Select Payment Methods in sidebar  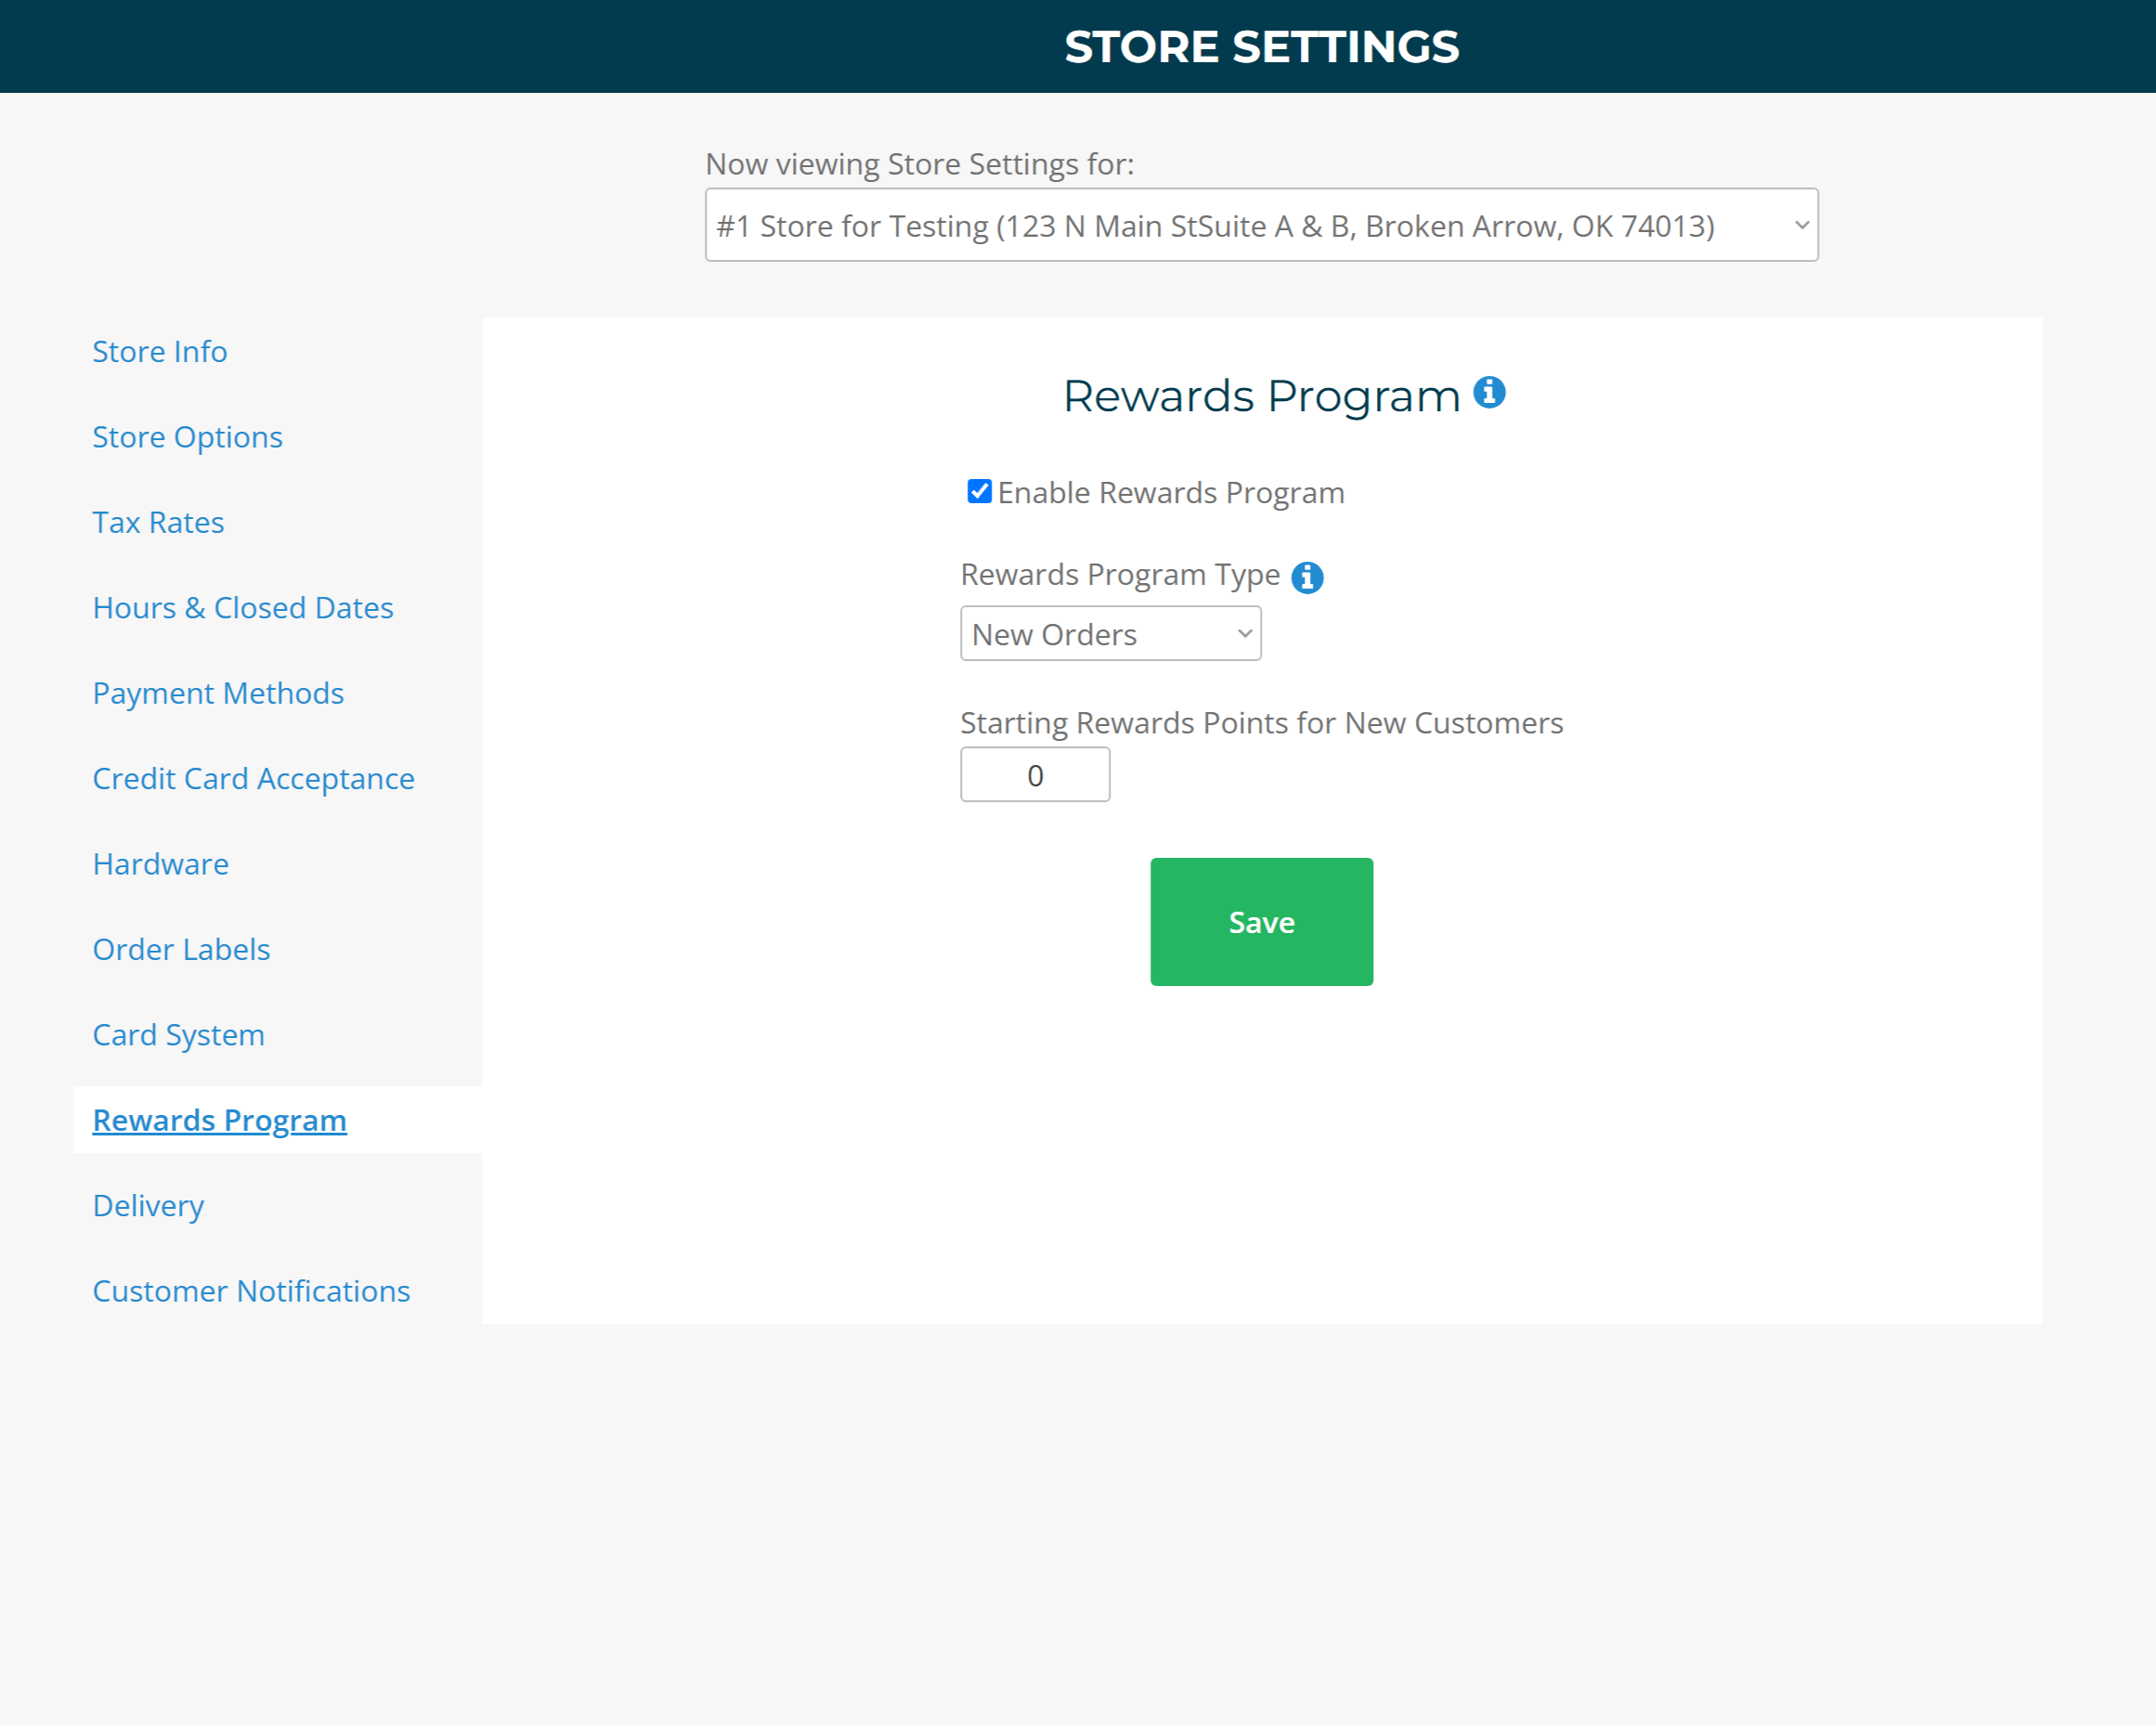point(218,693)
